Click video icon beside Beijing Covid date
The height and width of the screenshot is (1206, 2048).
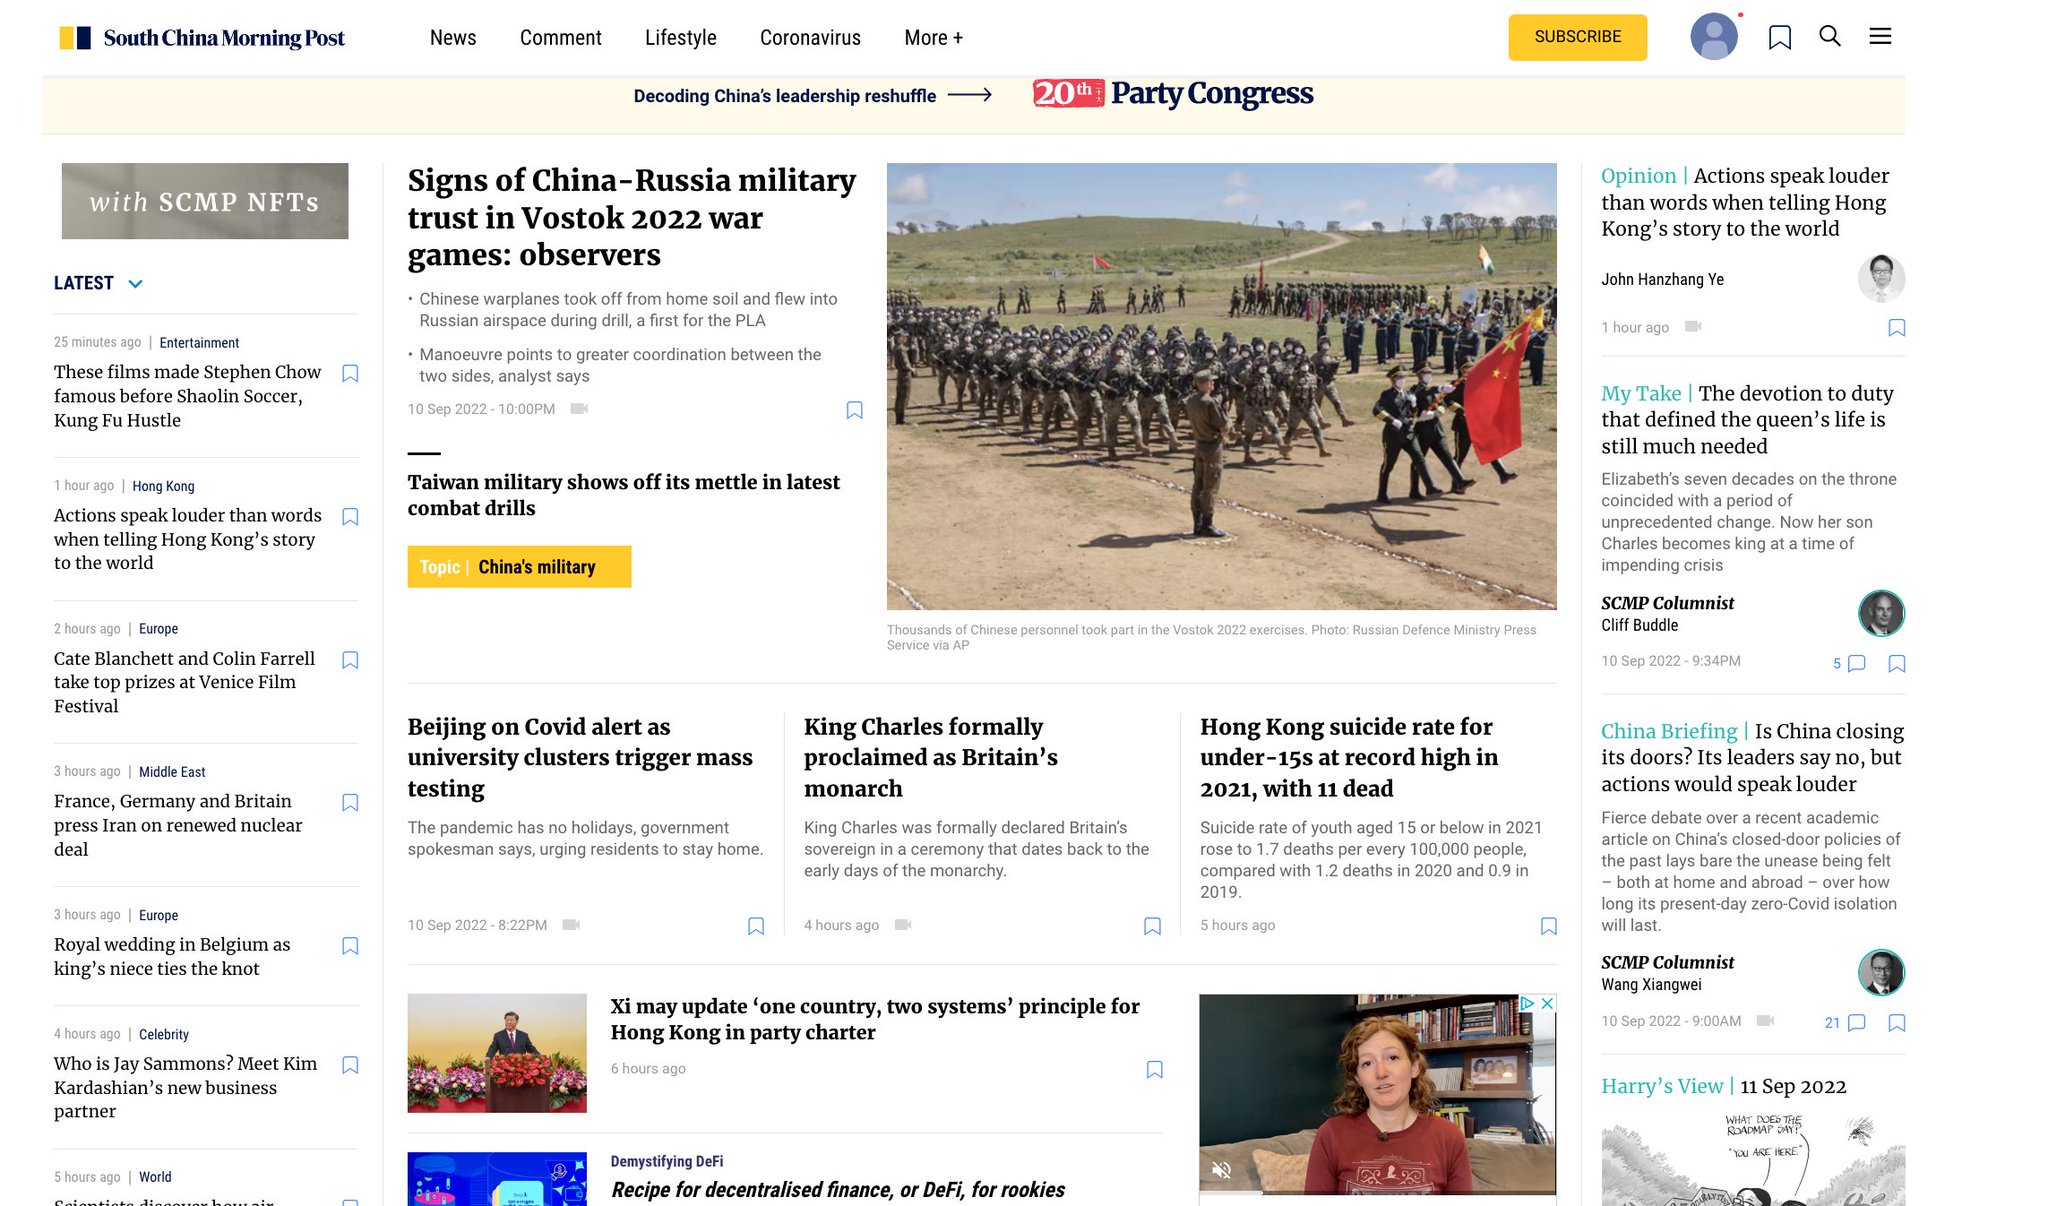571,924
